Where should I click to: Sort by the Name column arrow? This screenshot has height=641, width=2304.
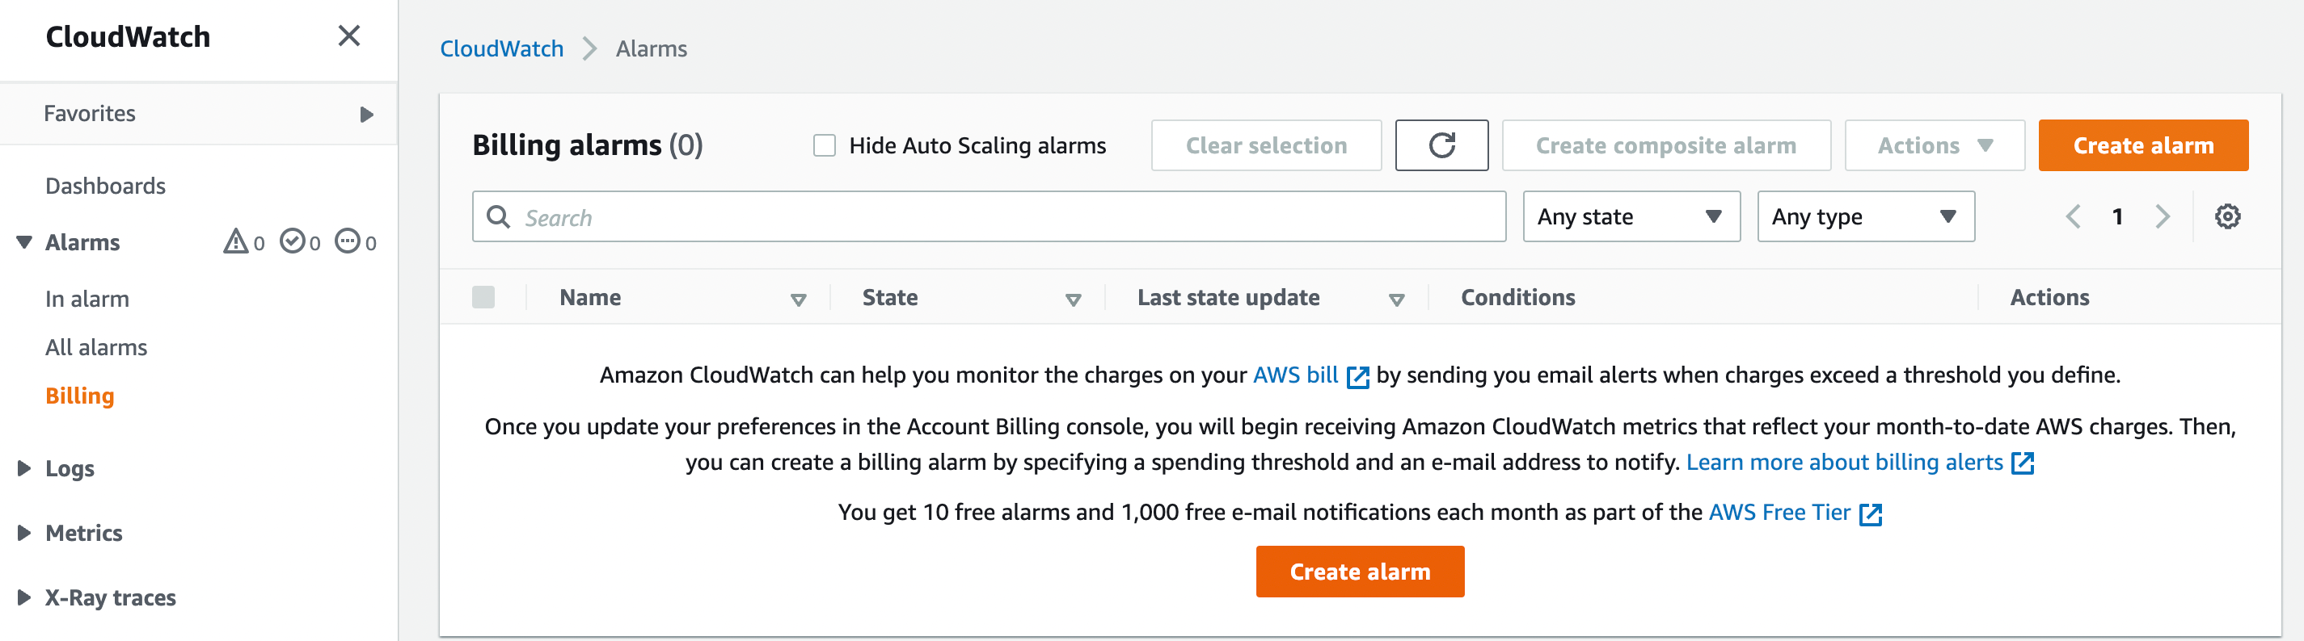[798, 299]
